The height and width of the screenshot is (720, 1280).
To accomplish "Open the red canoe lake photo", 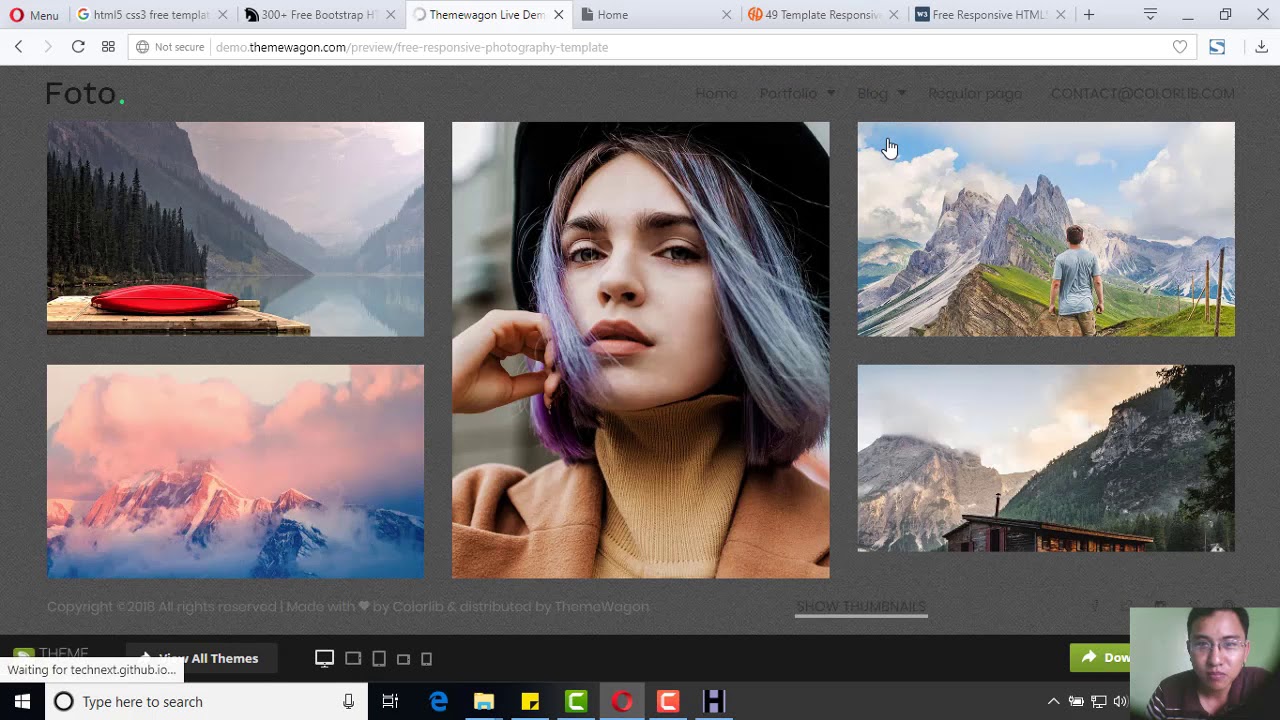I will click(235, 229).
